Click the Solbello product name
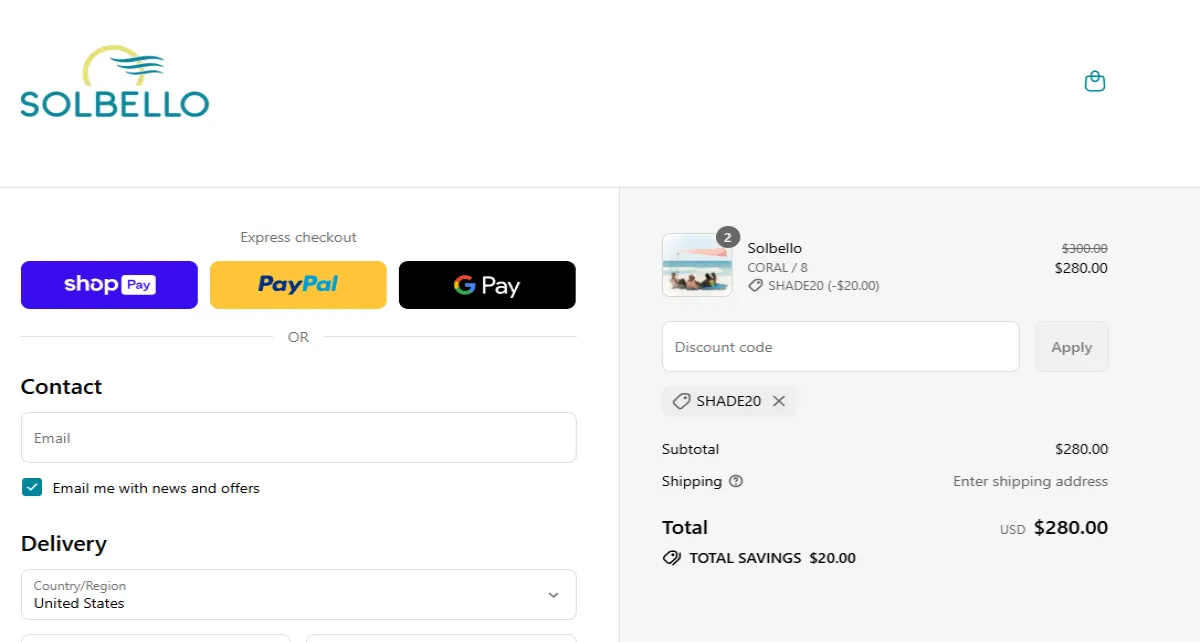1200x642 pixels. (x=774, y=248)
